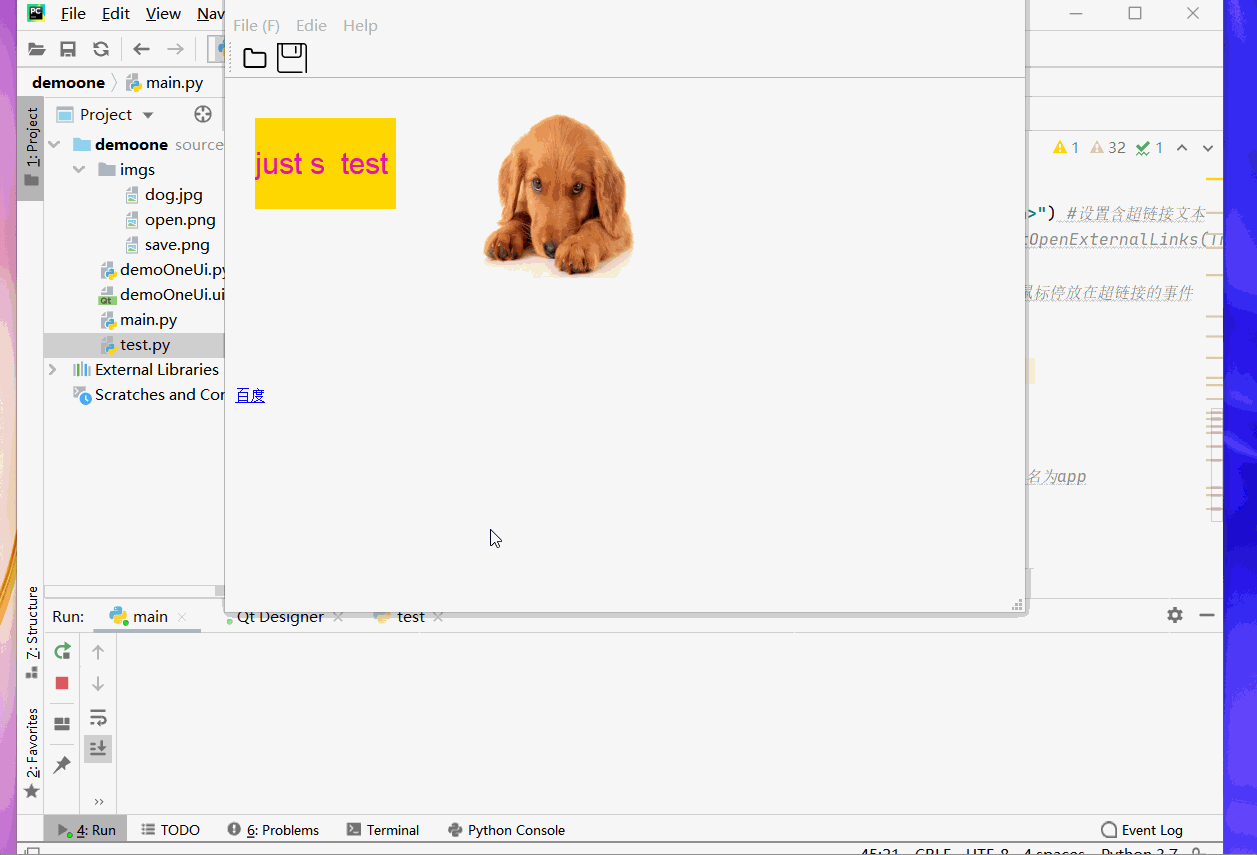Show more Run toolbar actions chevrons

tap(98, 802)
